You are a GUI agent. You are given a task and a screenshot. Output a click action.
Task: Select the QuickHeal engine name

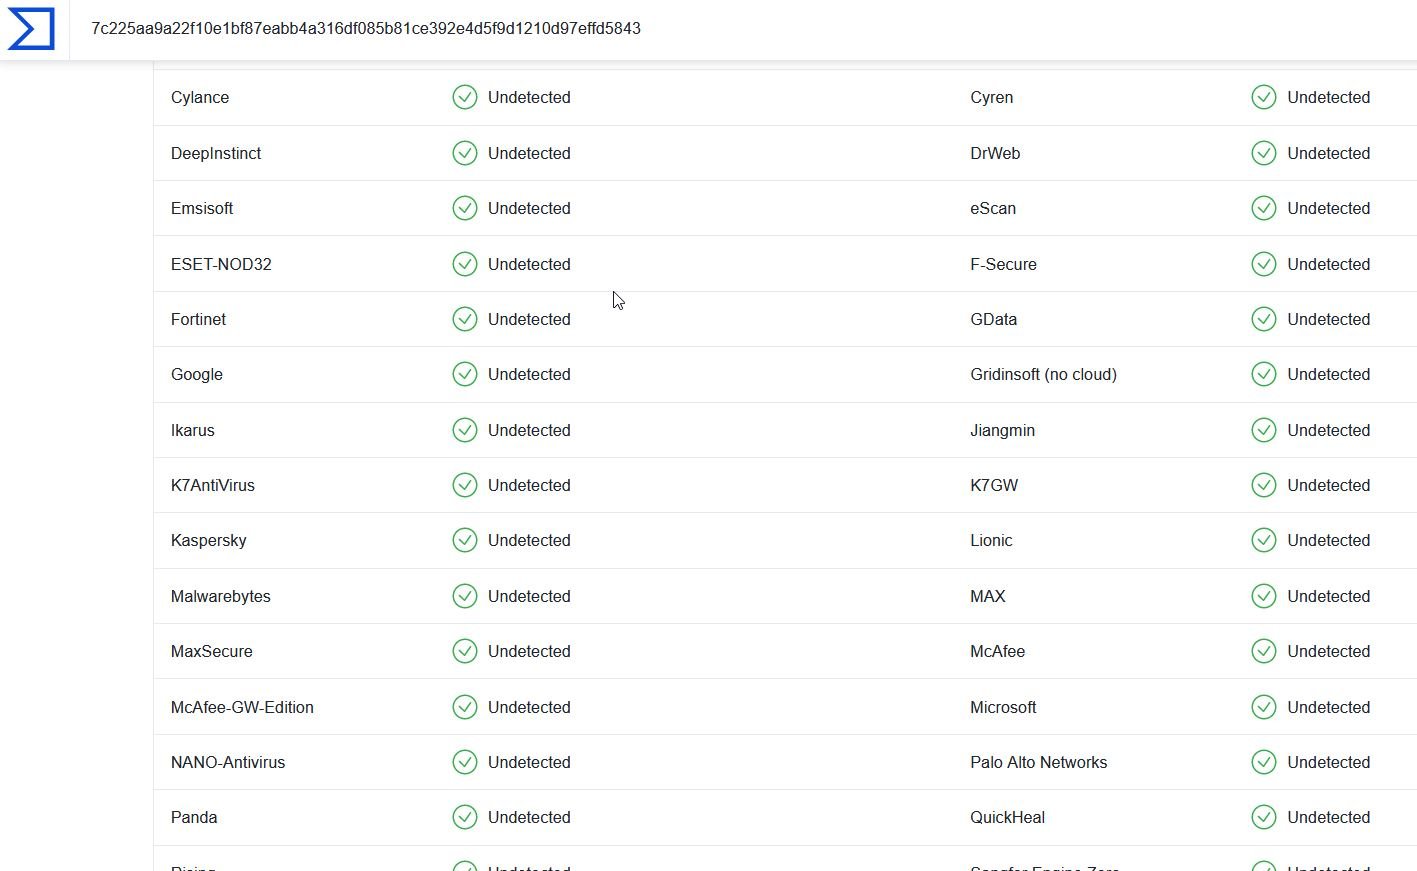(1007, 817)
